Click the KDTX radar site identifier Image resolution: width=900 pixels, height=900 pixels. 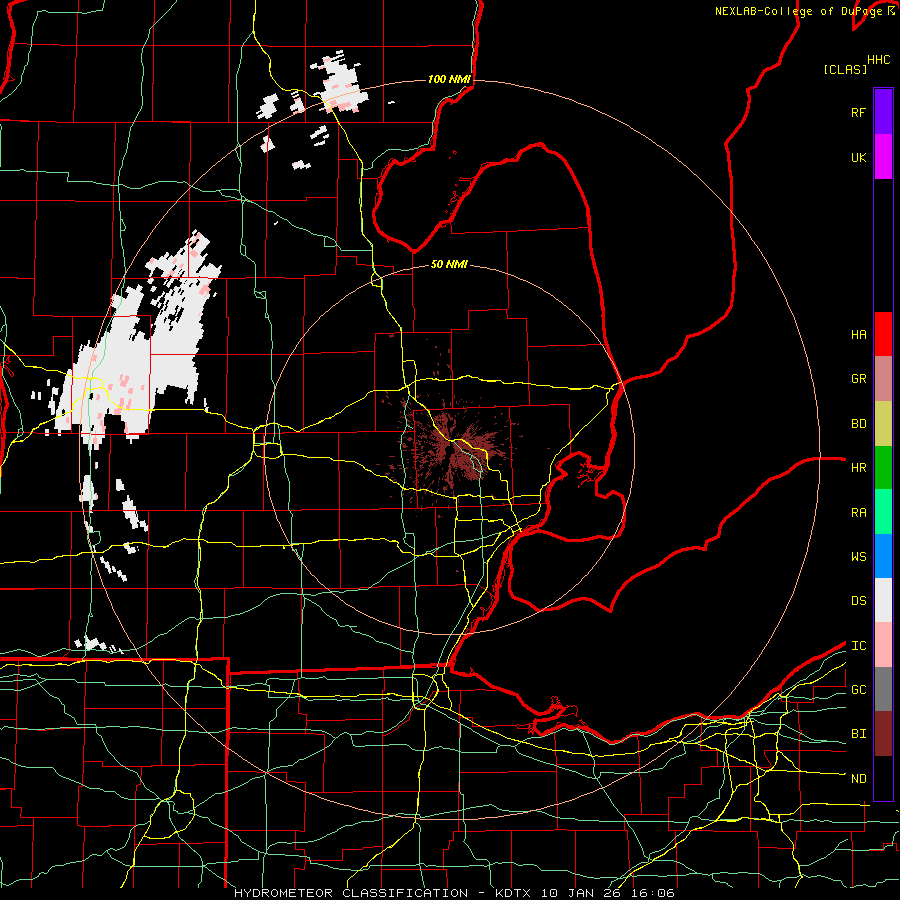click(513, 893)
